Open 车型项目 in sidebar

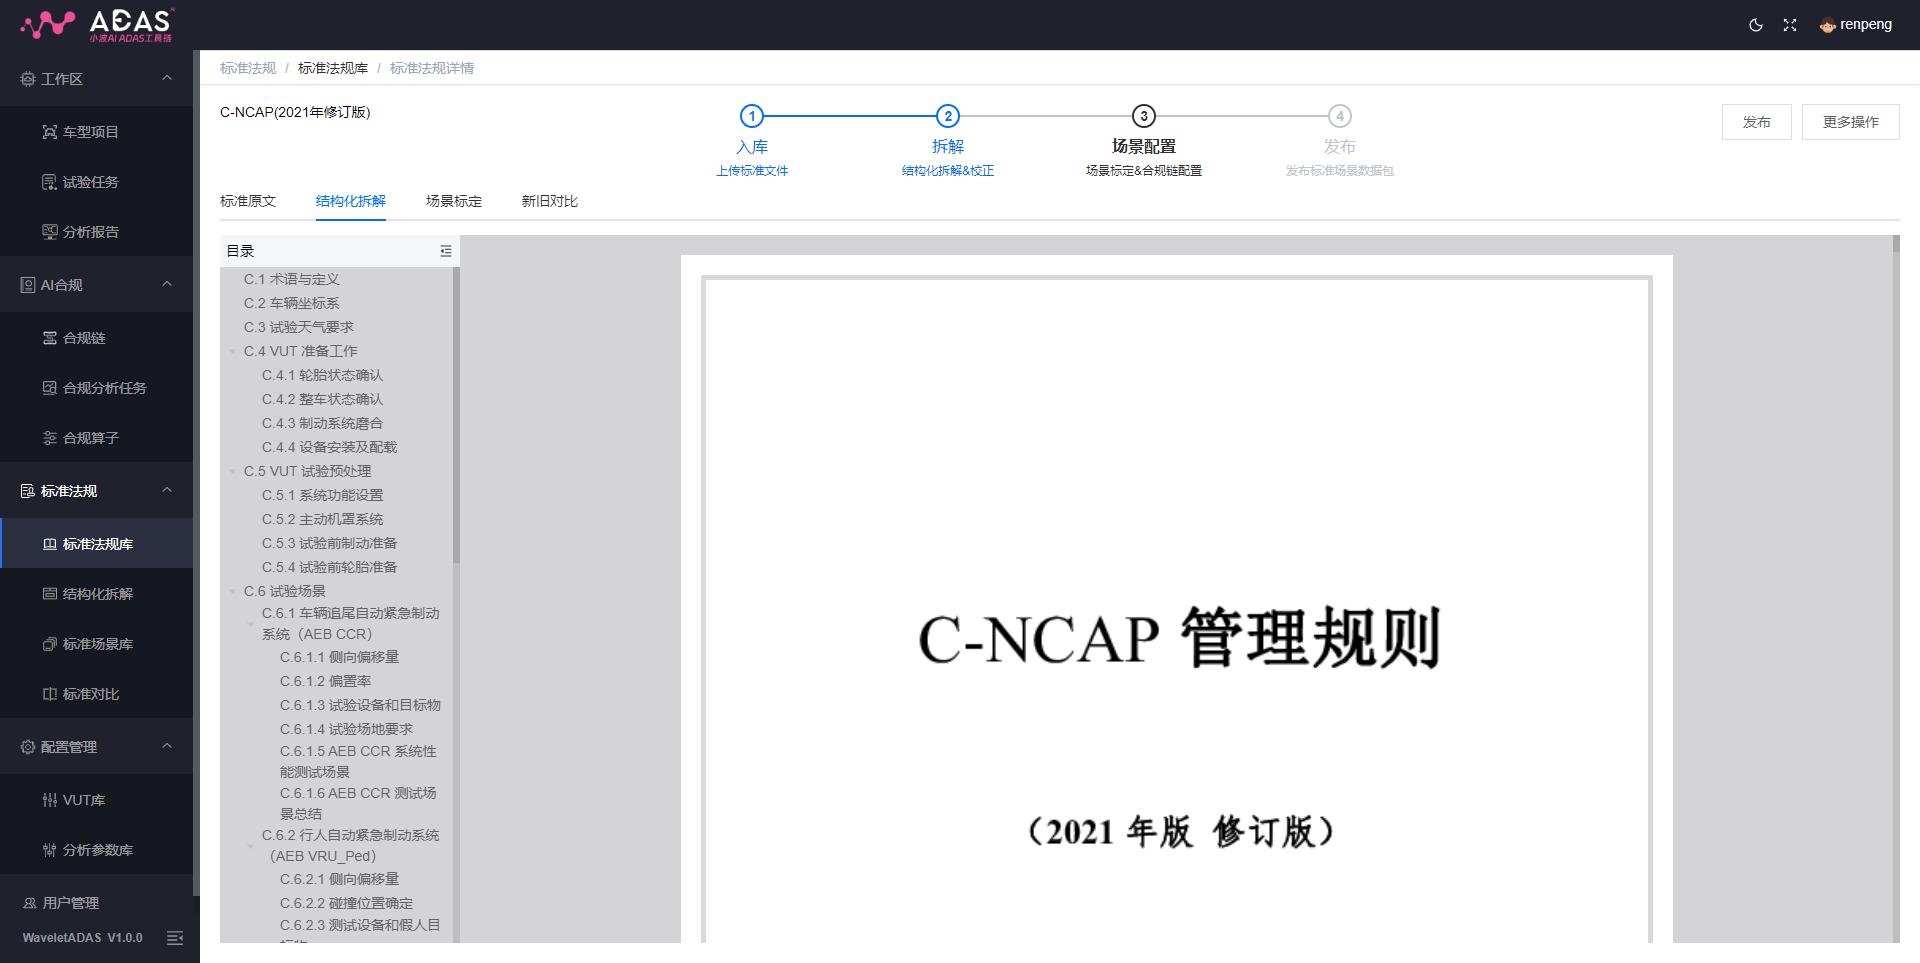(96, 132)
